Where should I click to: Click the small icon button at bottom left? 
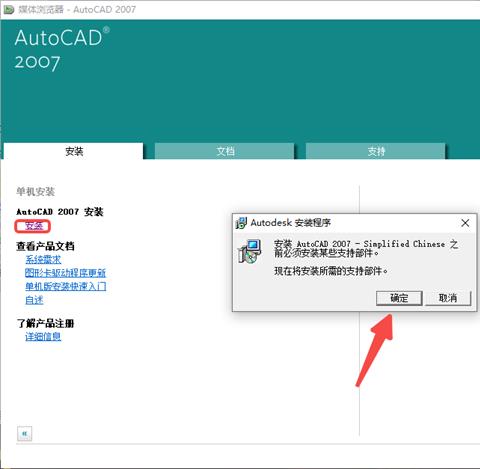point(24,434)
